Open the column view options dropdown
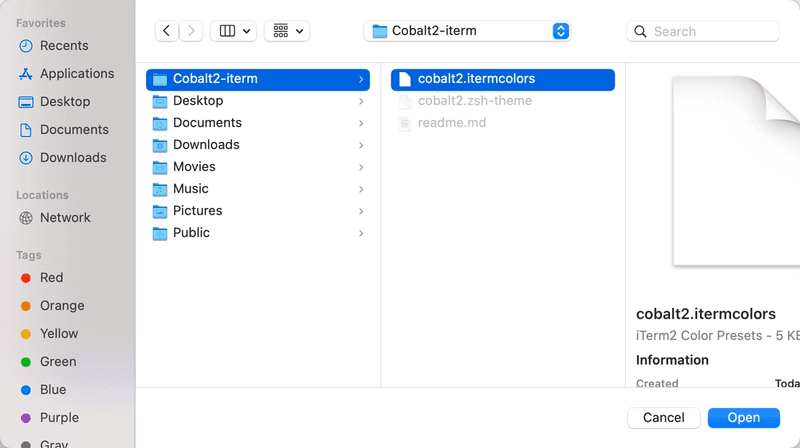Viewport: 800px width, 448px height. tap(234, 31)
